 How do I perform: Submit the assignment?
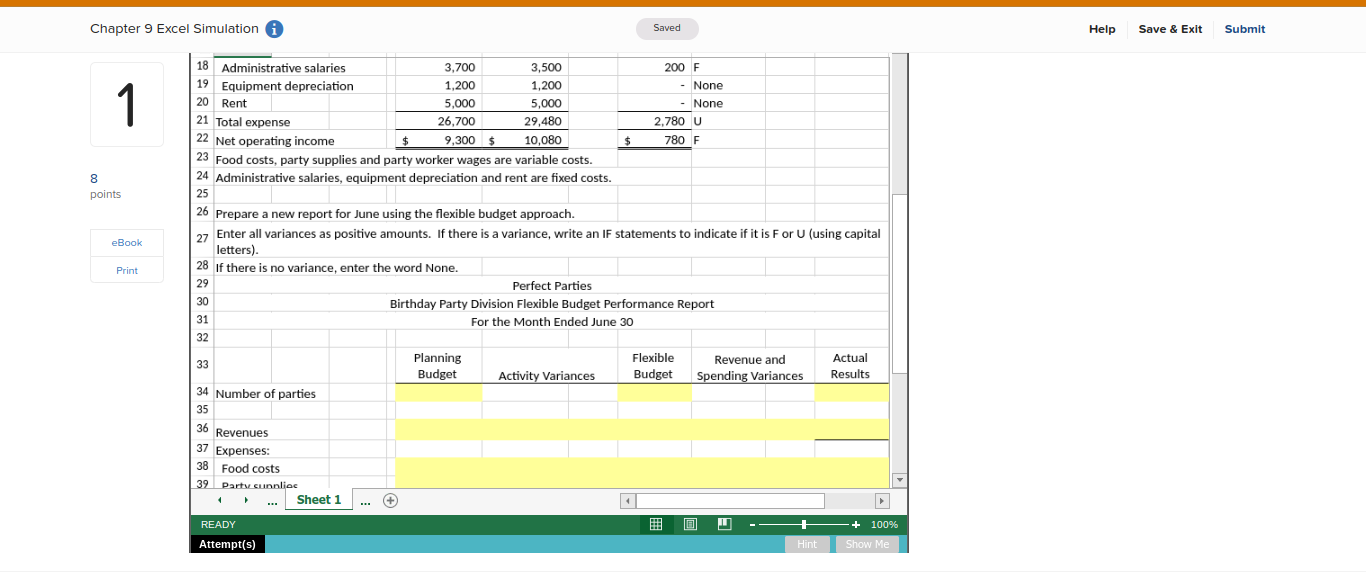coord(1245,29)
